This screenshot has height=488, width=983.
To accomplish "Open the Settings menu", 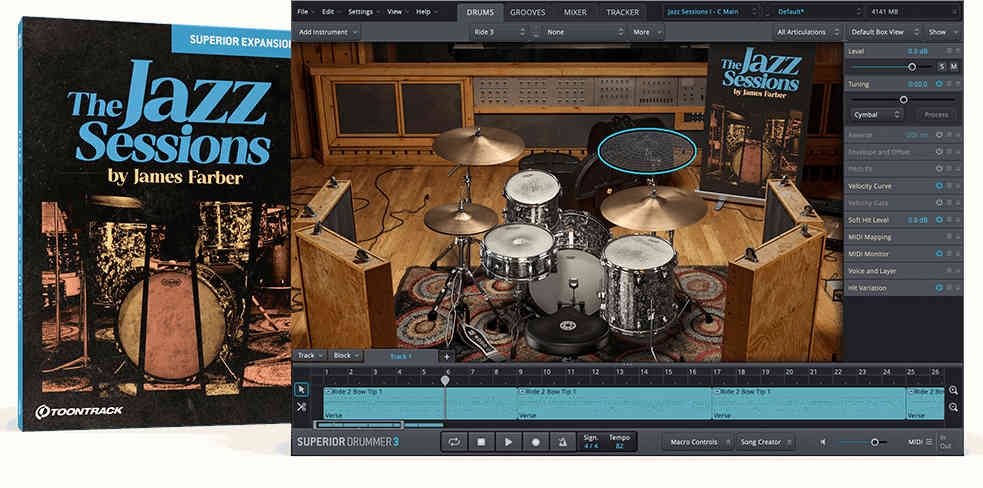I will click(364, 11).
